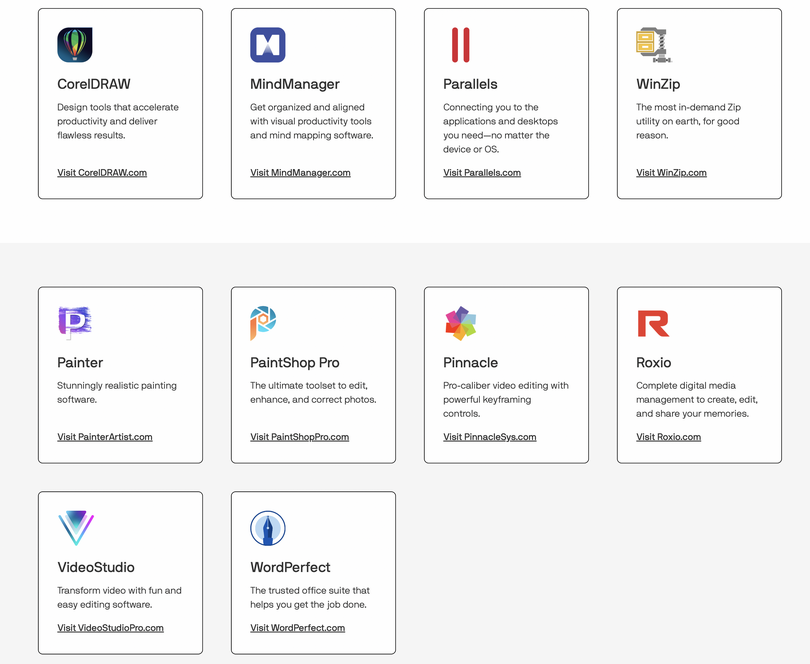Open the Visit PaintShopPro.com link
Viewport: 810px width, 664px height.
click(300, 437)
